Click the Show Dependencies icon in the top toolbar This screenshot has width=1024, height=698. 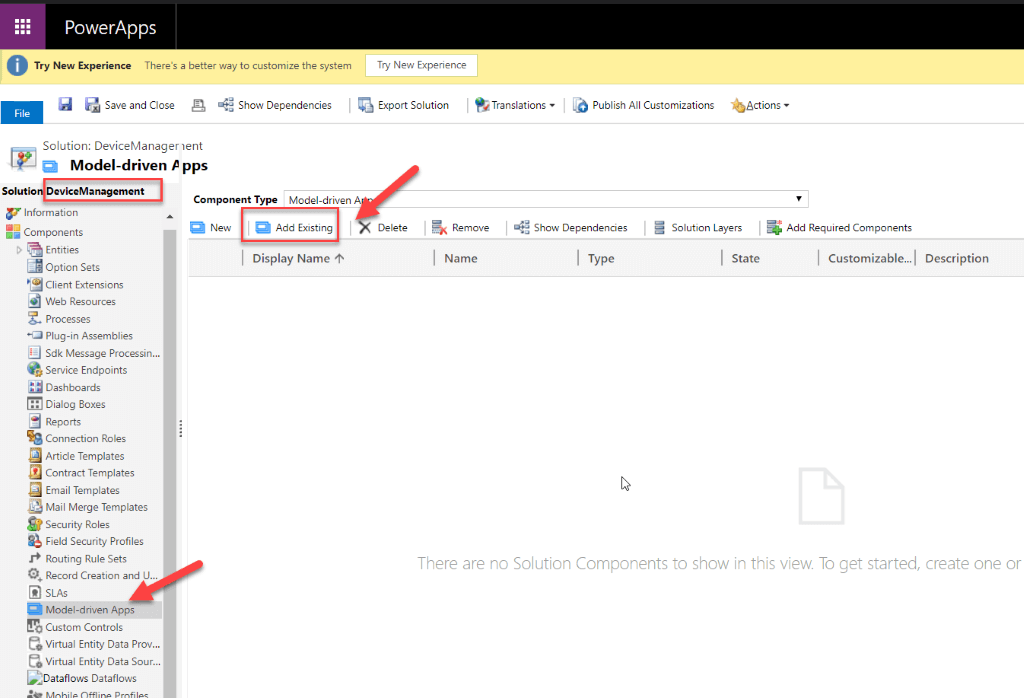(226, 104)
